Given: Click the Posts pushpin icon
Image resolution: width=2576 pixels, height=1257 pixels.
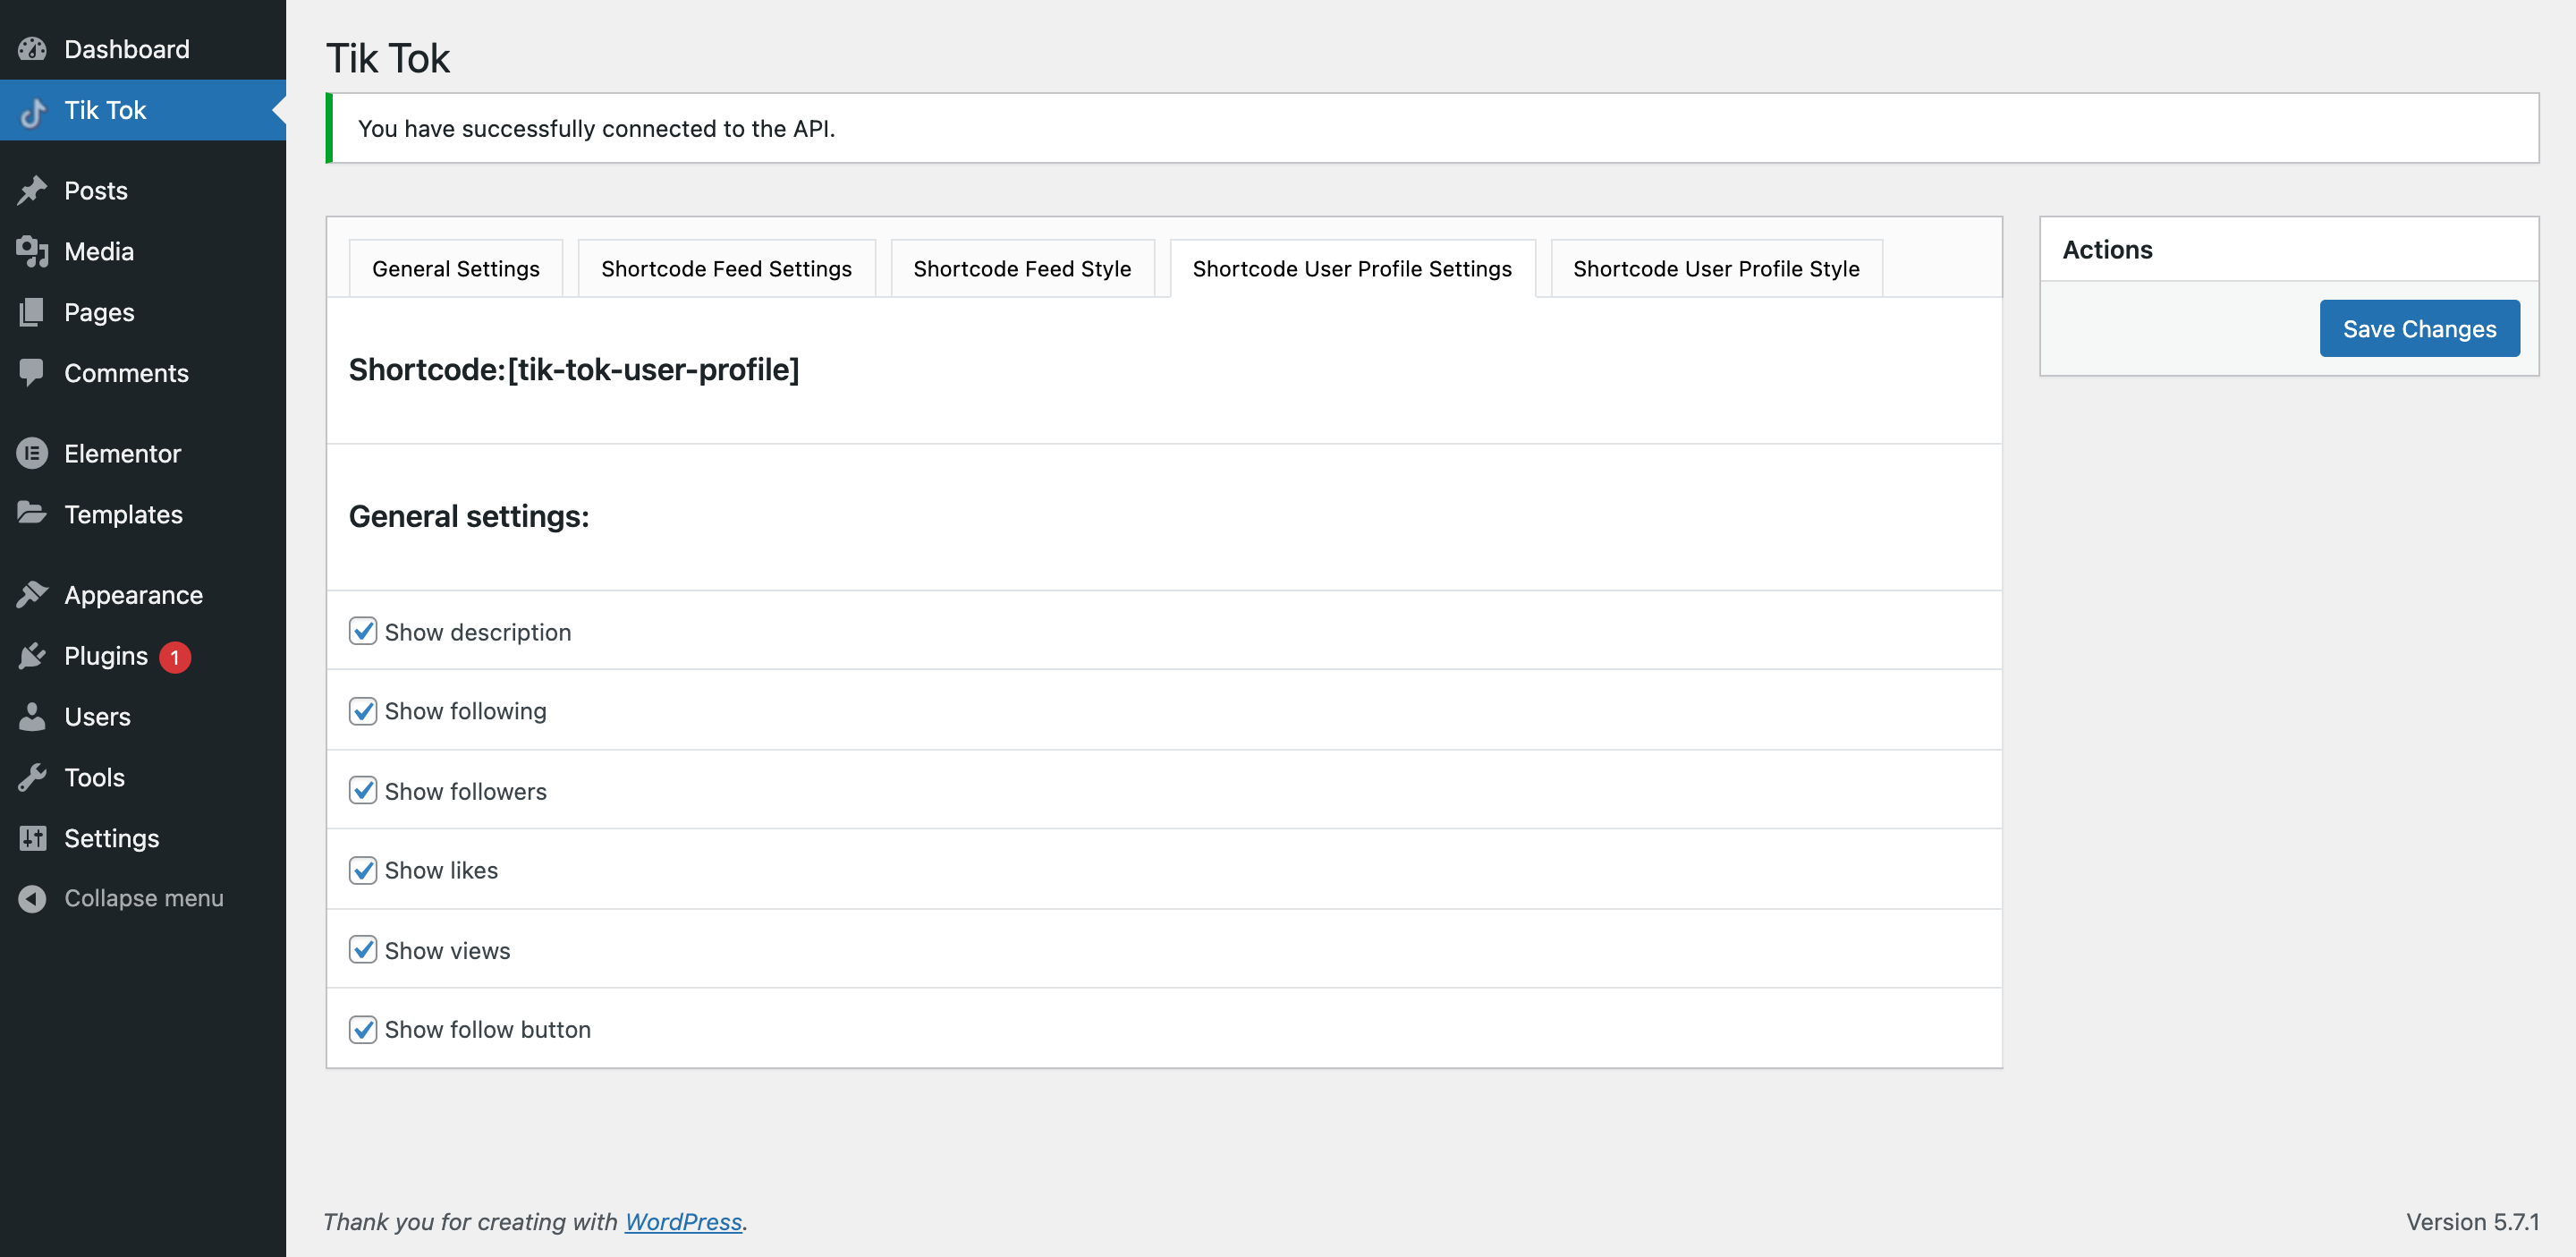Looking at the screenshot, I should coord(32,190).
